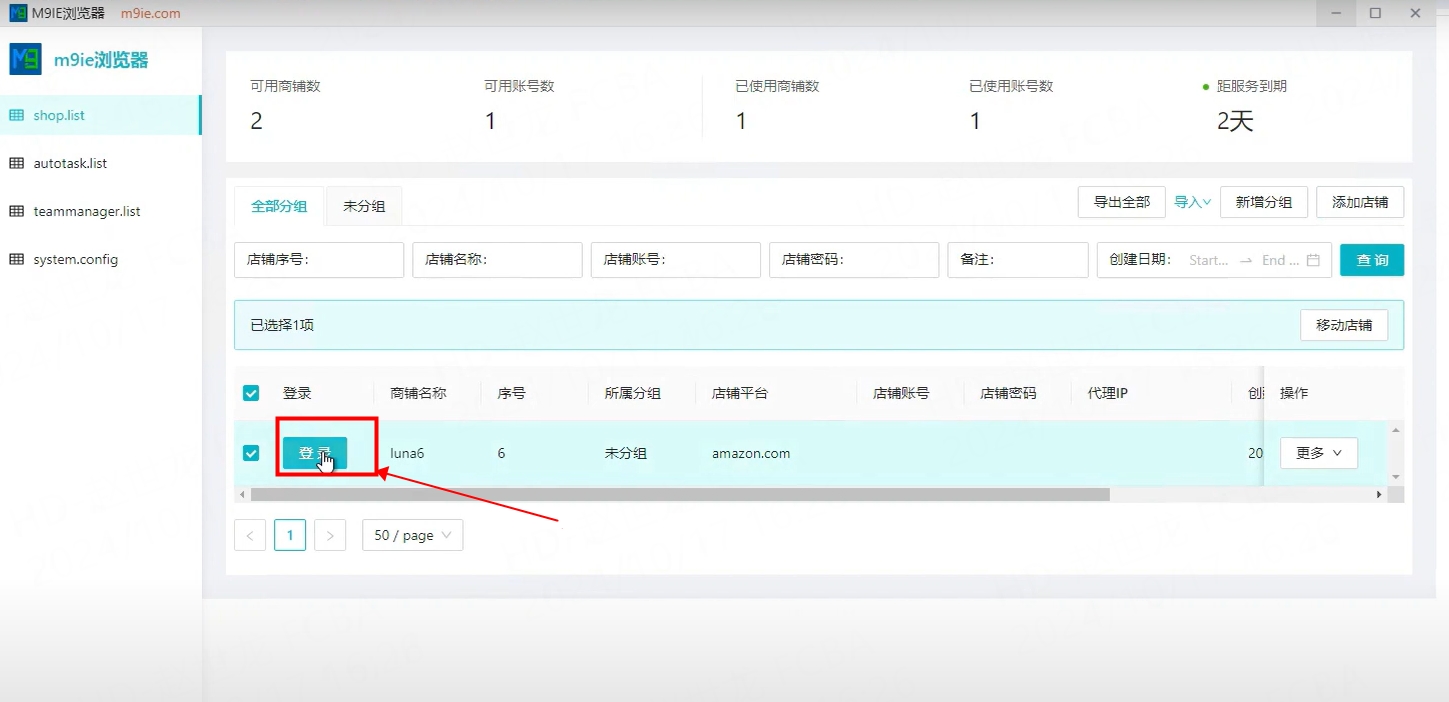Click the teammanager.list sidebar icon

(x=16, y=211)
